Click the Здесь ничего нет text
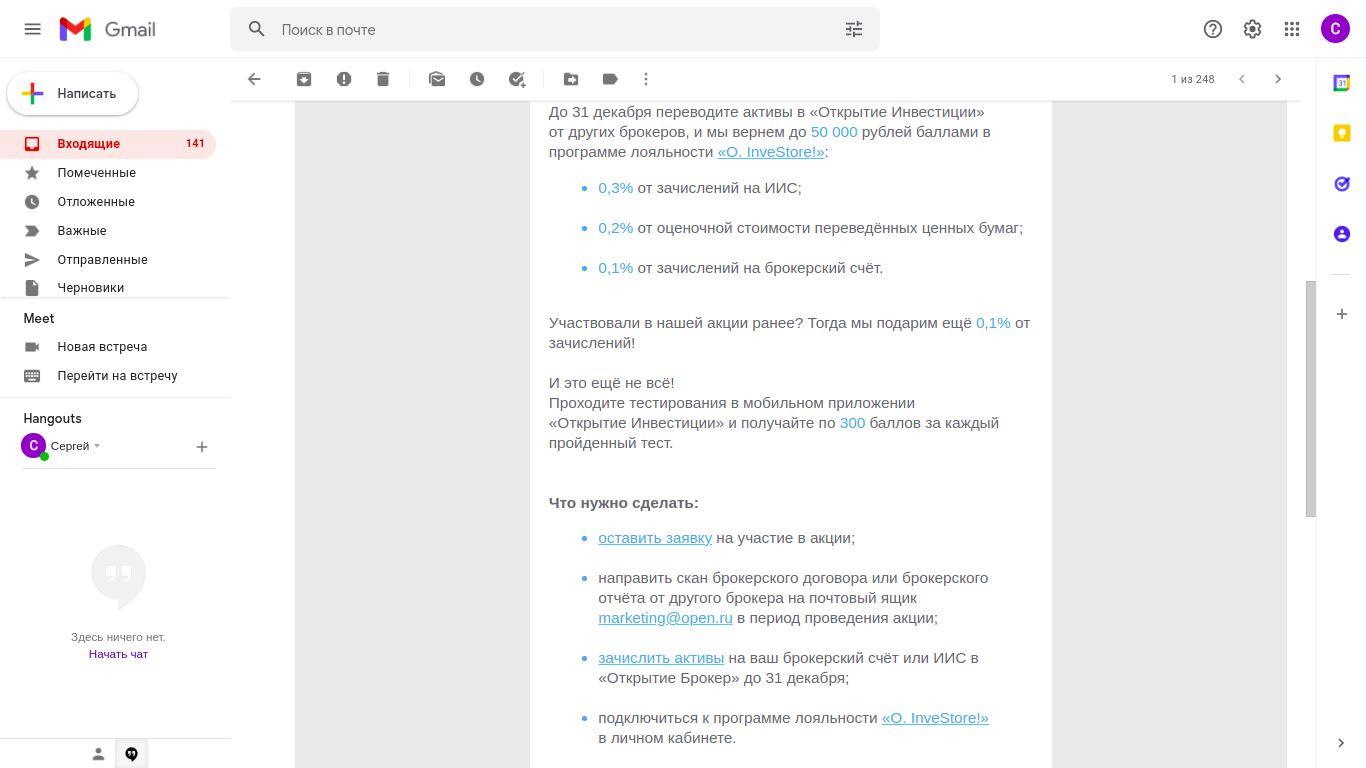This screenshot has height=768, width=1366. point(118,637)
